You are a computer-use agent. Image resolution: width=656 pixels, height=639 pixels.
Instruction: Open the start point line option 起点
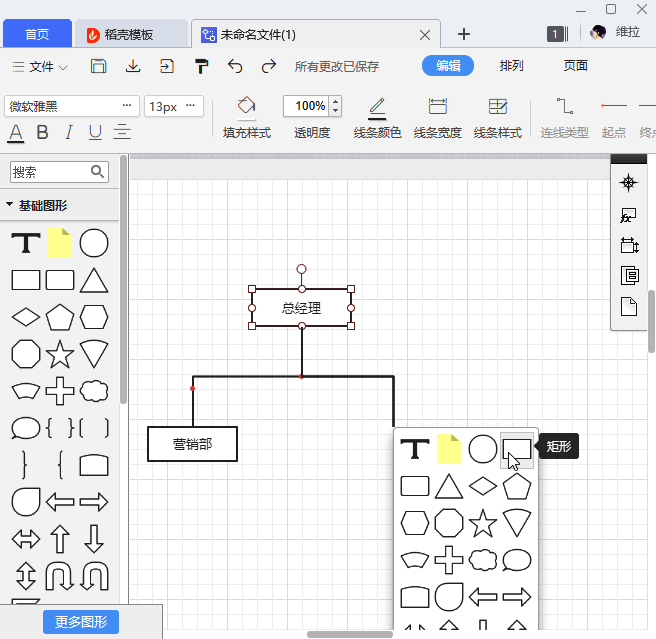tap(614, 118)
